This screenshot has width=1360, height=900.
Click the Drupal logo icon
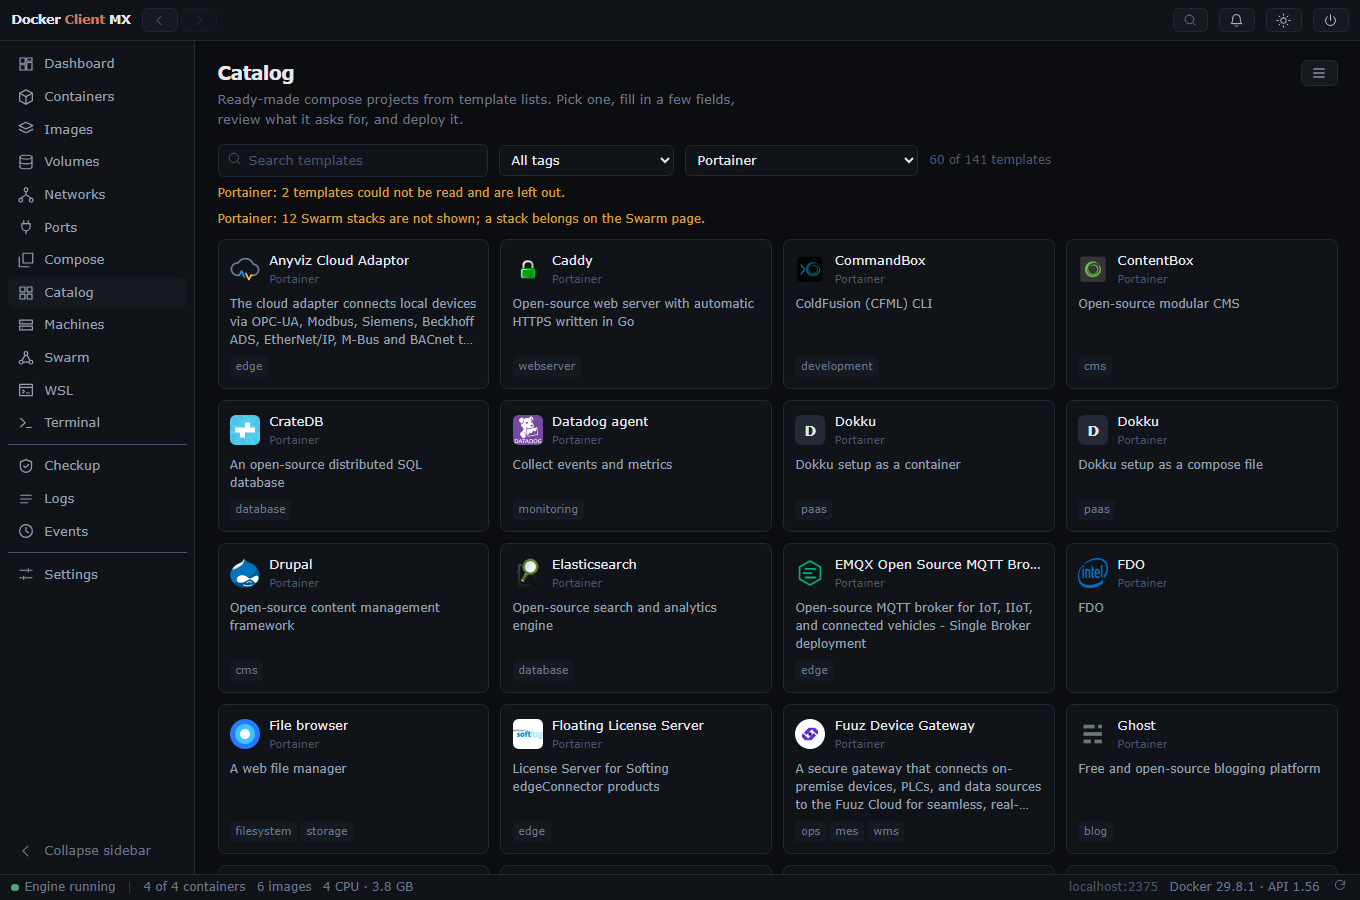click(x=245, y=573)
